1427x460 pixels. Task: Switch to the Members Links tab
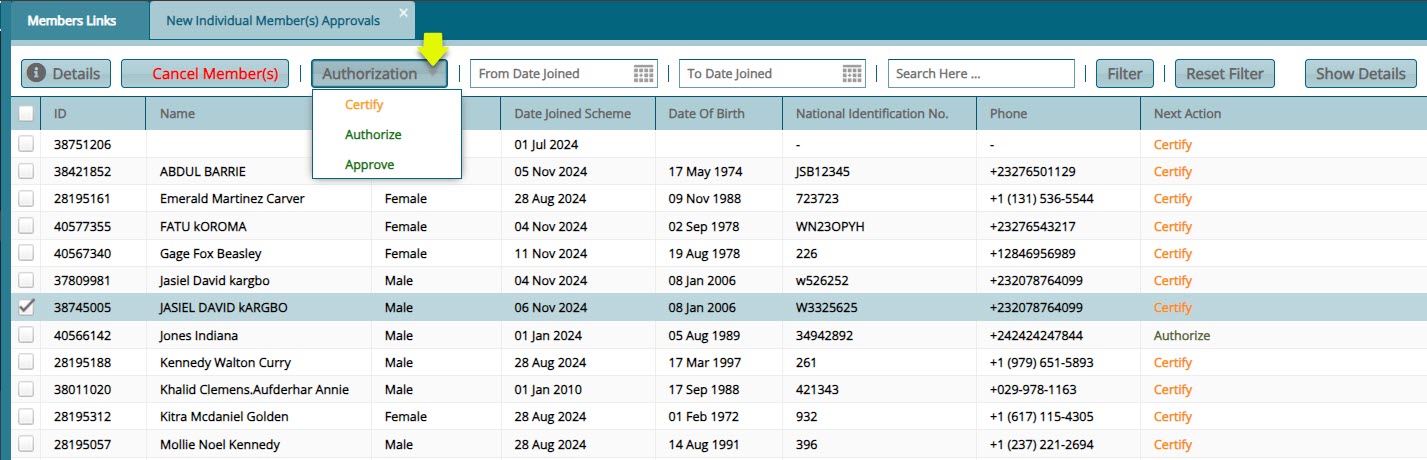point(71,20)
